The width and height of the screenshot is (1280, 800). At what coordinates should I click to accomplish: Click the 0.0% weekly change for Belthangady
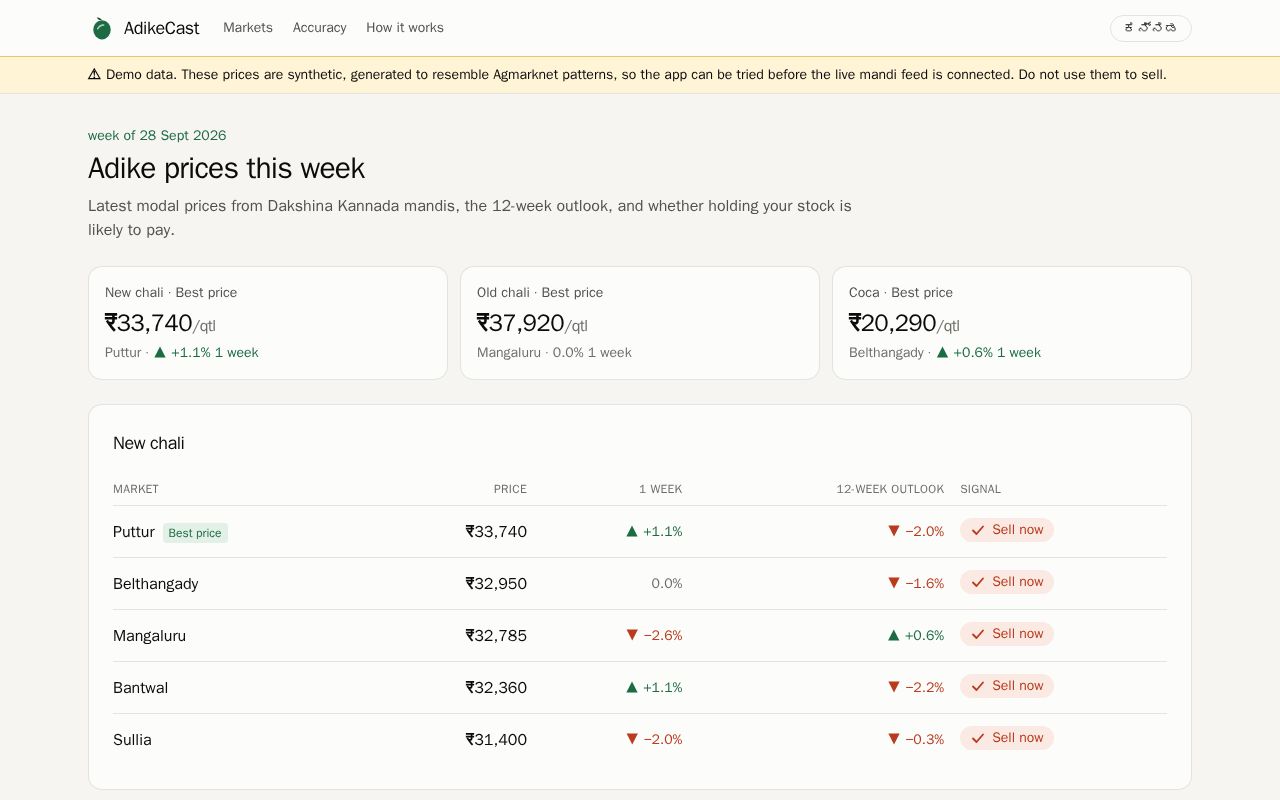667,583
